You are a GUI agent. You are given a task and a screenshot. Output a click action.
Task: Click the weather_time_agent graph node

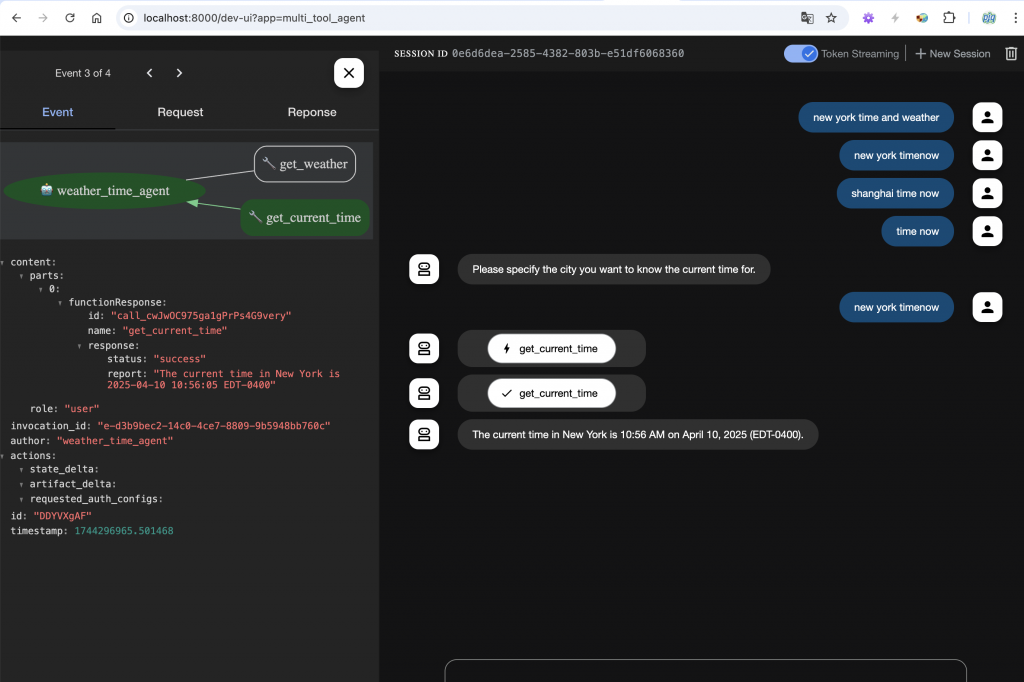pos(105,191)
